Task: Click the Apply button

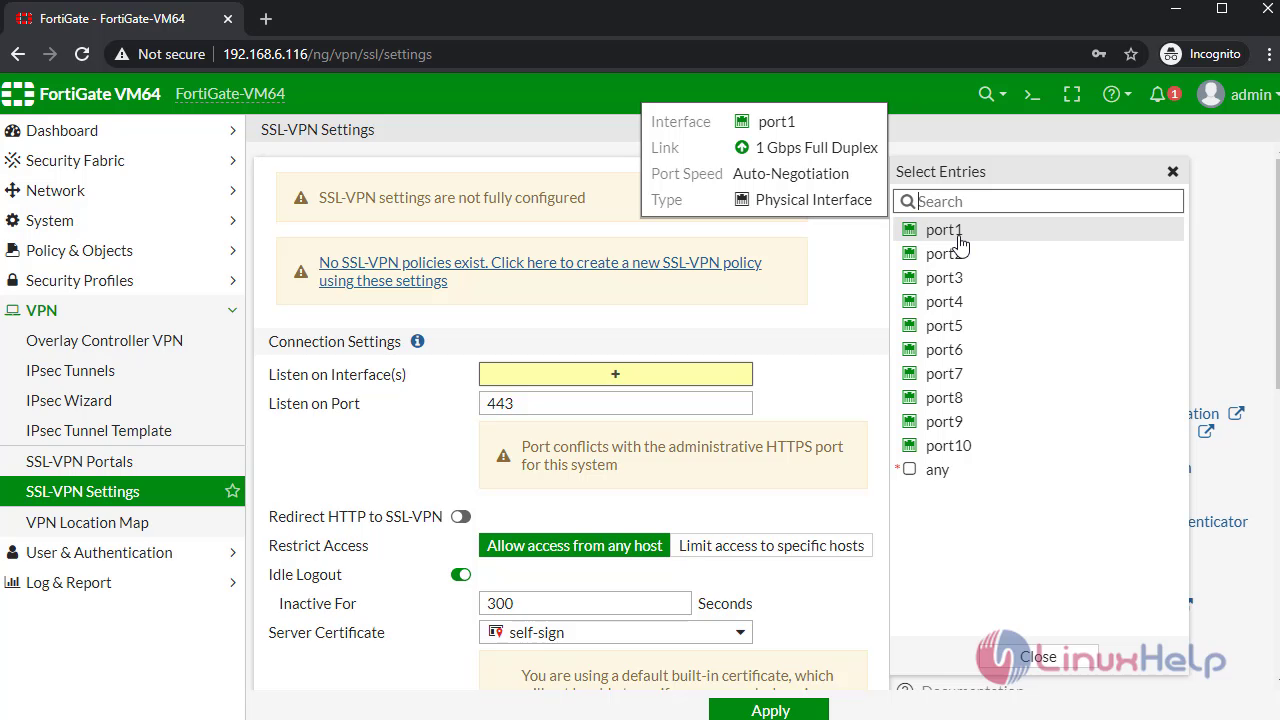Action: [769, 710]
